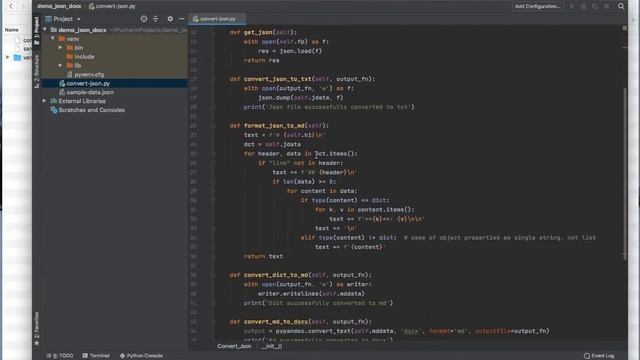Open Project view dropdown arrow
The image size is (640, 360).
78,19
